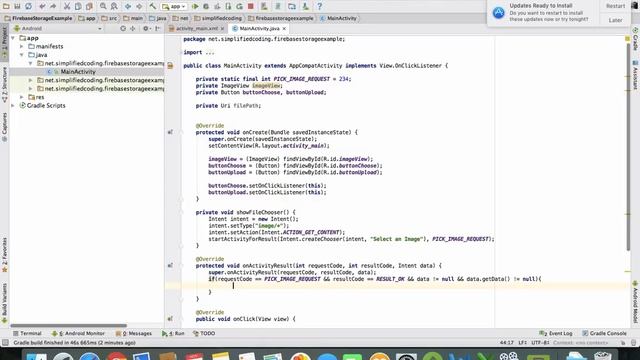Open Build Variants tool window
Screen dimensions: 640x360
click(x=4, y=302)
